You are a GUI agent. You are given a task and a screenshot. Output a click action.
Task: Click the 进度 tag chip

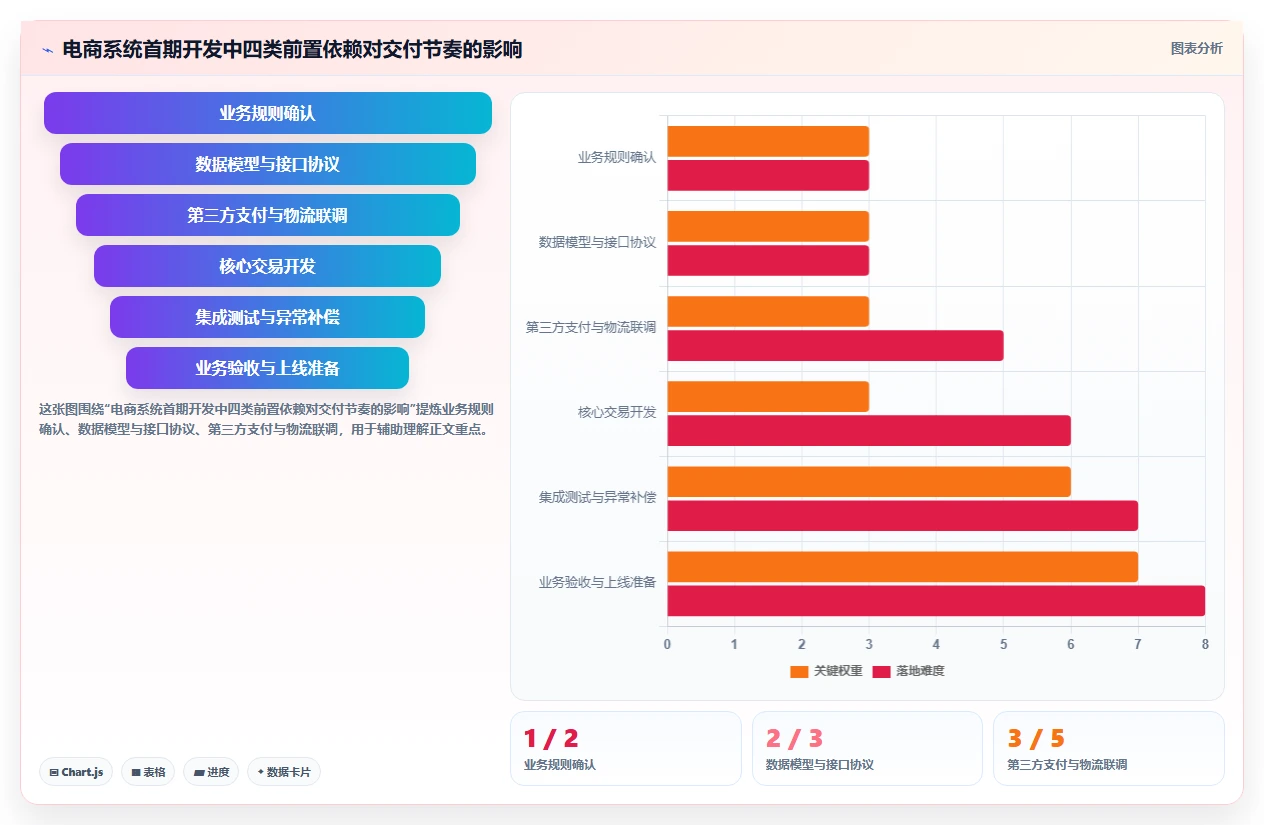click(x=211, y=772)
